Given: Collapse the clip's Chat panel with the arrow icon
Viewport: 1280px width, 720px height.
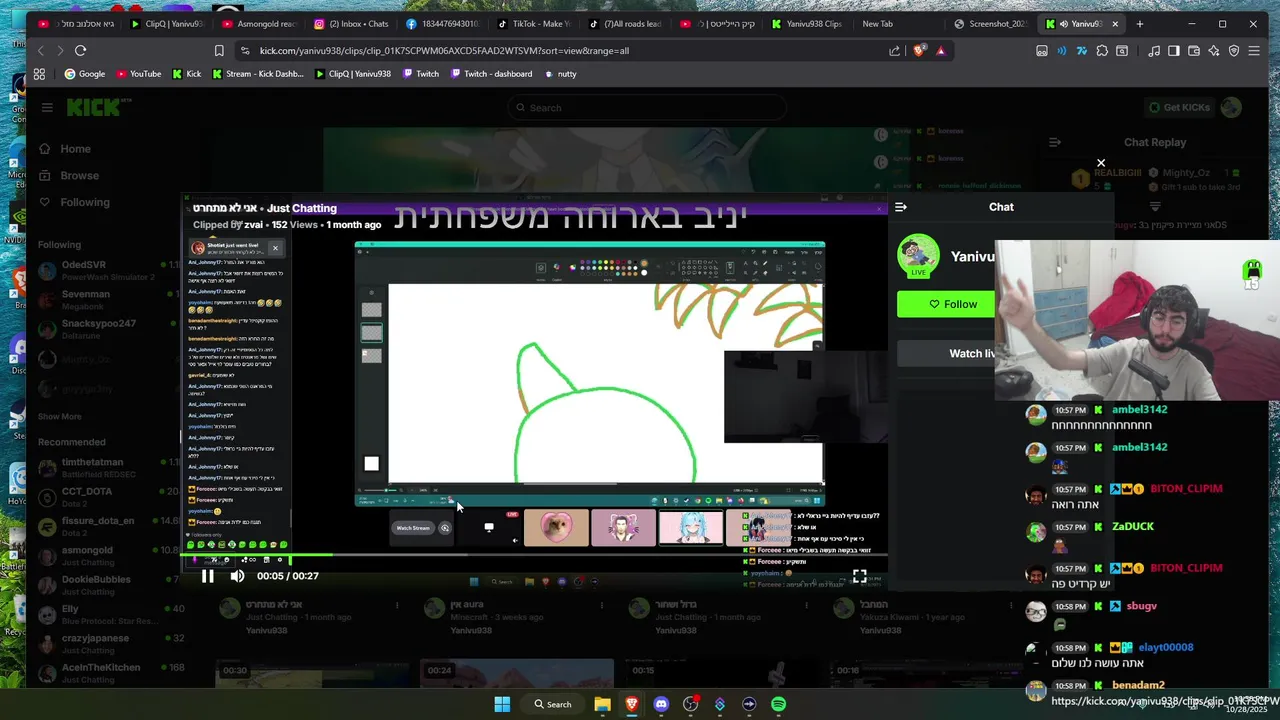Looking at the screenshot, I should [901, 207].
